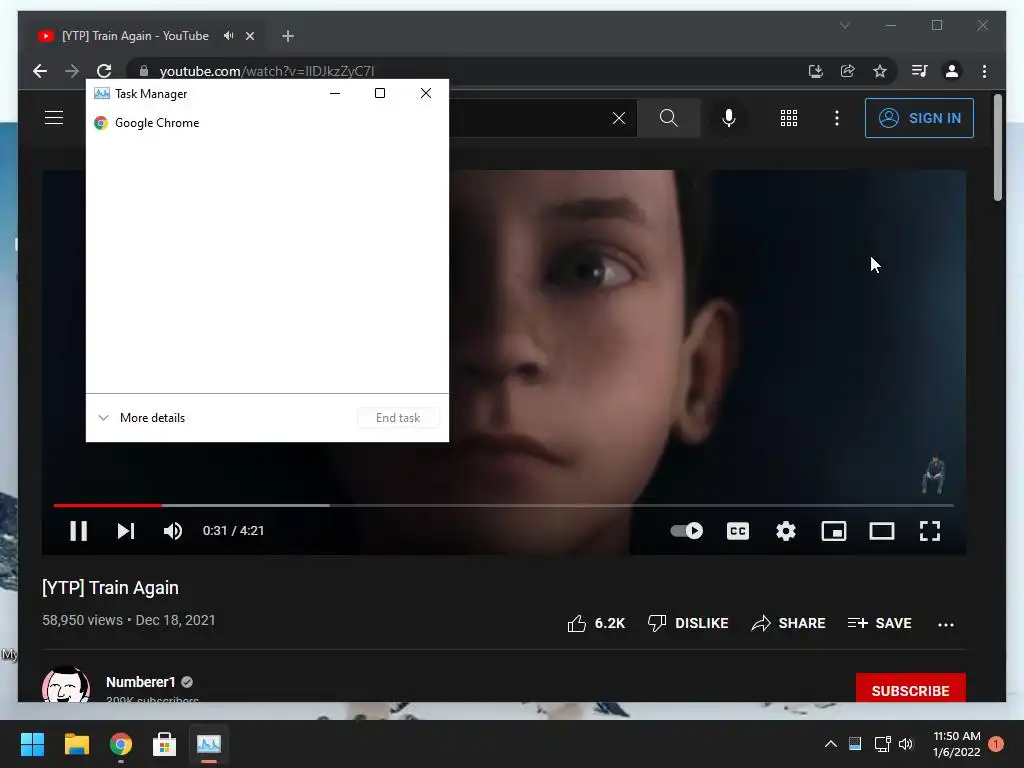This screenshot has height=768, width=1024.
Task: Skip to the next video
Action: 125,531
